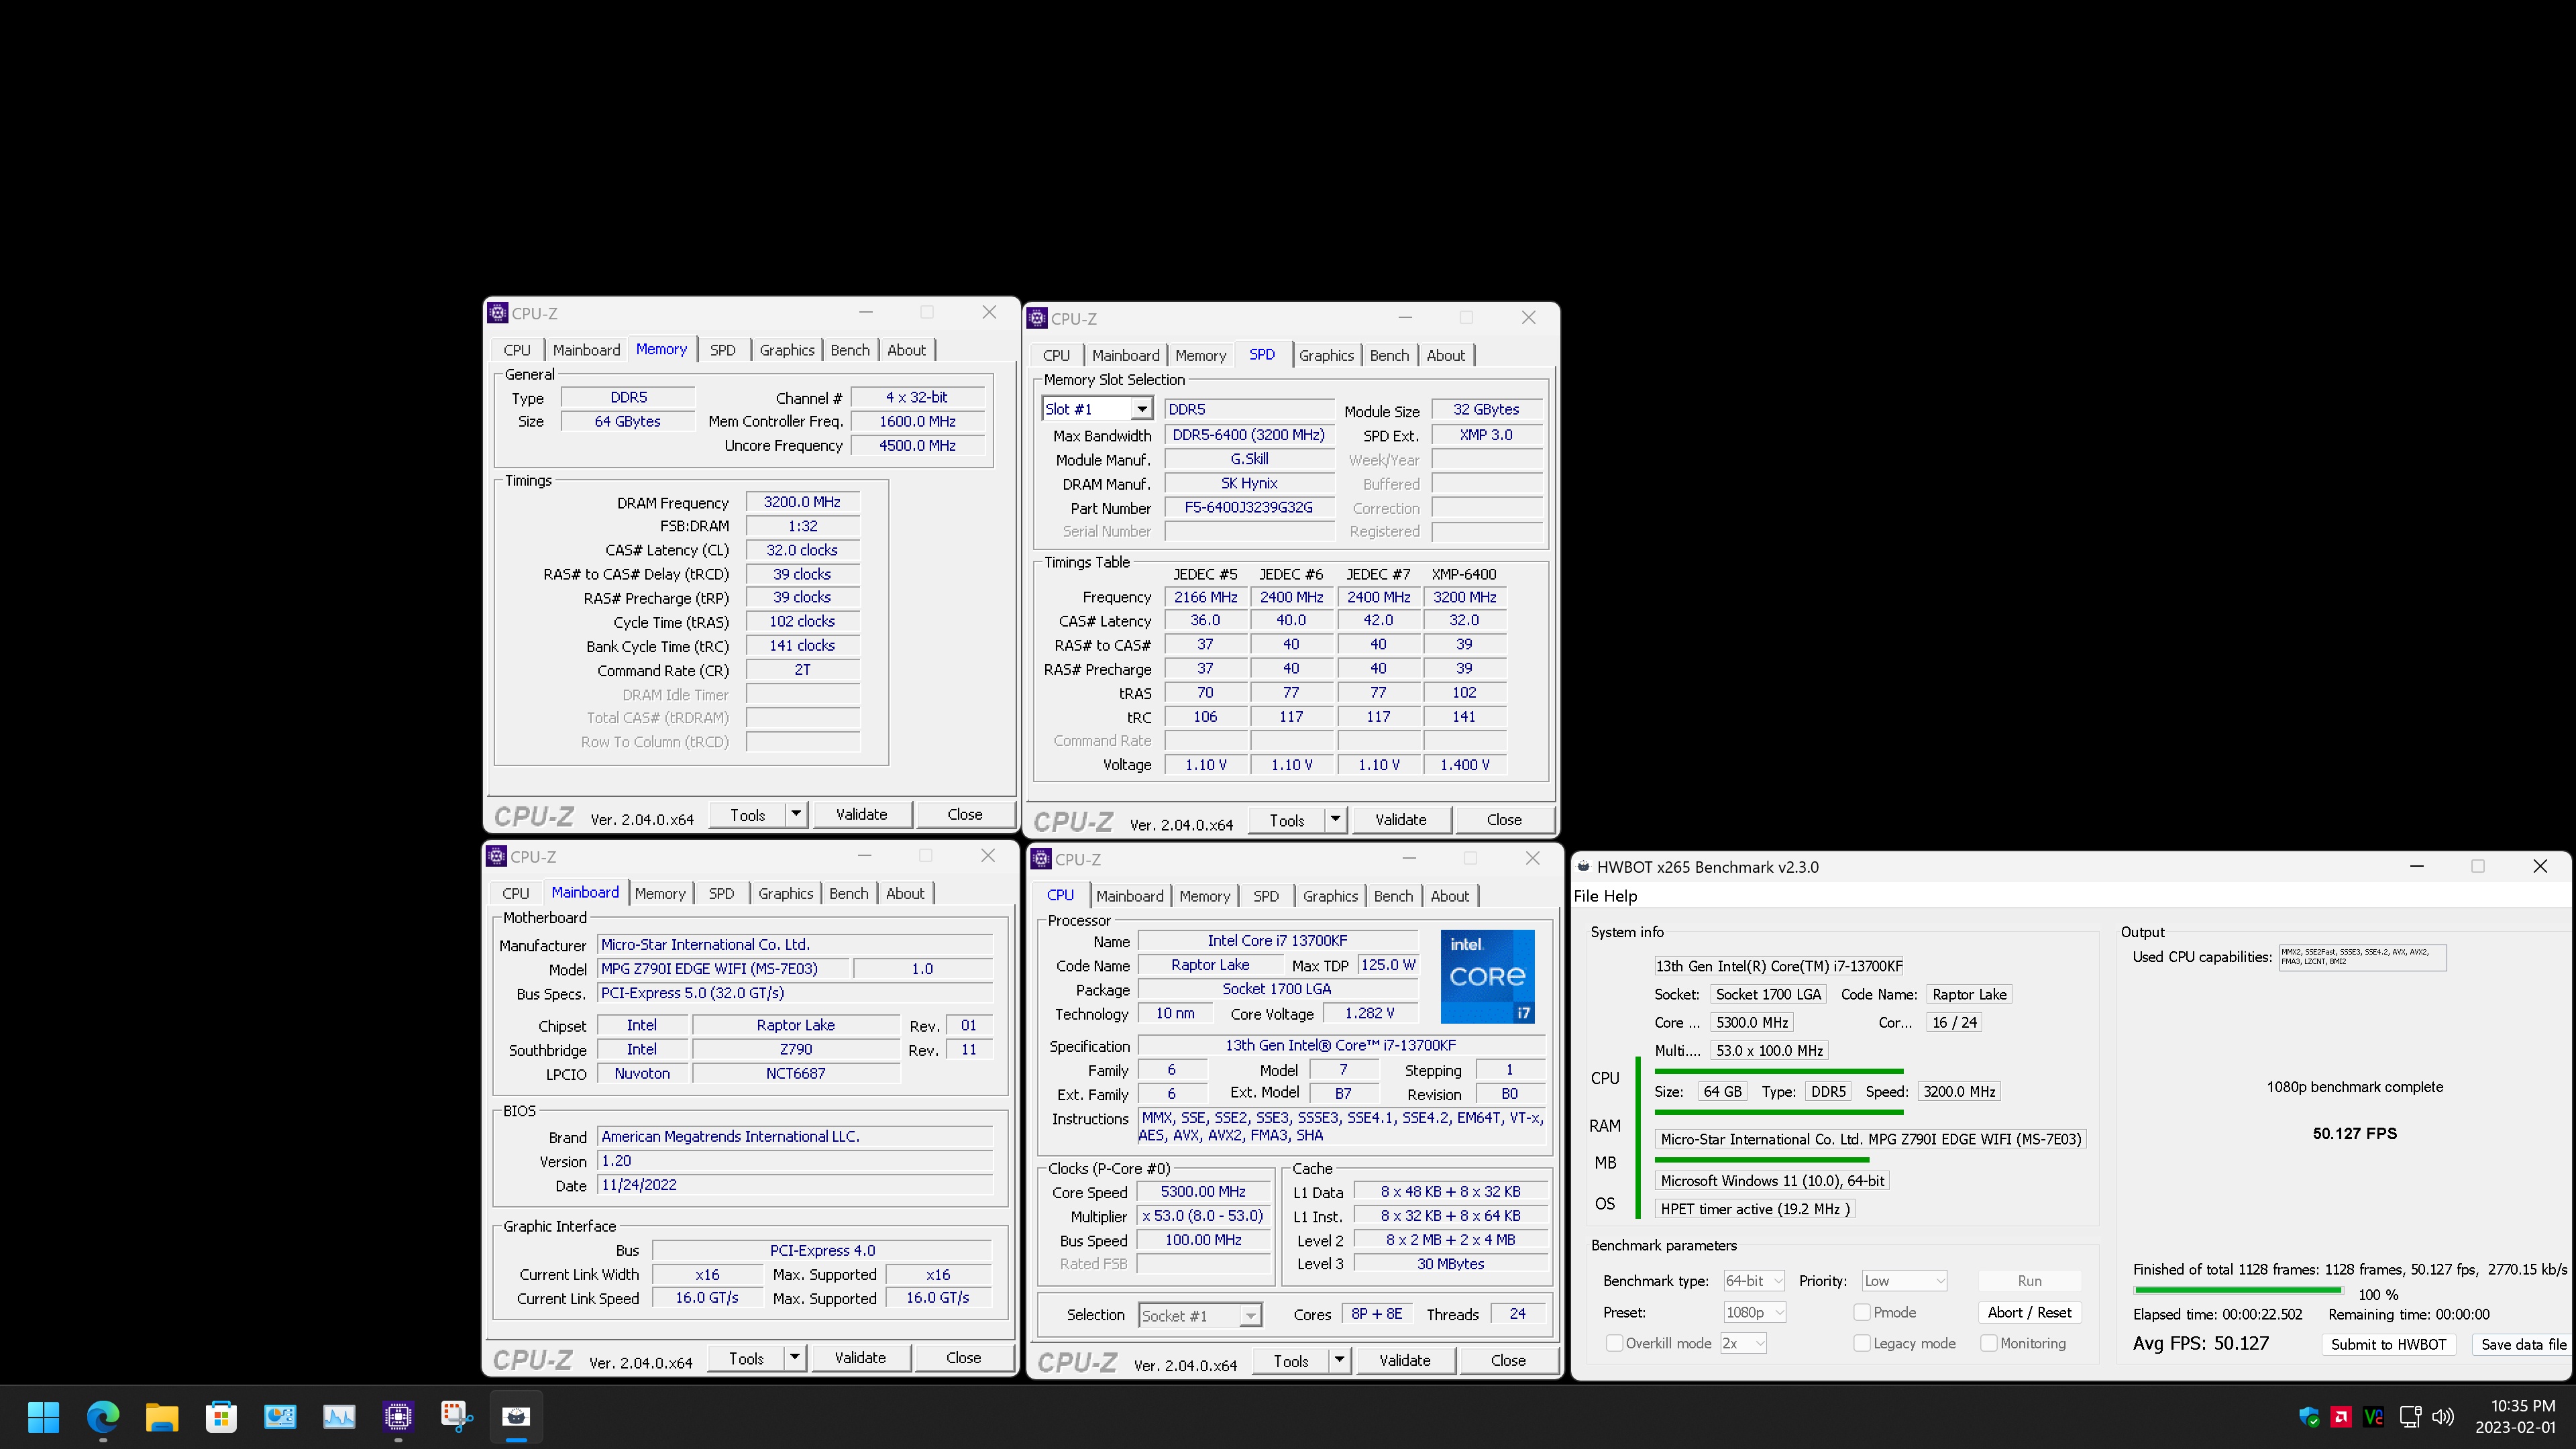Open the Windows Start menu
The image size is (2576, 1449).
coord(43,1417)
